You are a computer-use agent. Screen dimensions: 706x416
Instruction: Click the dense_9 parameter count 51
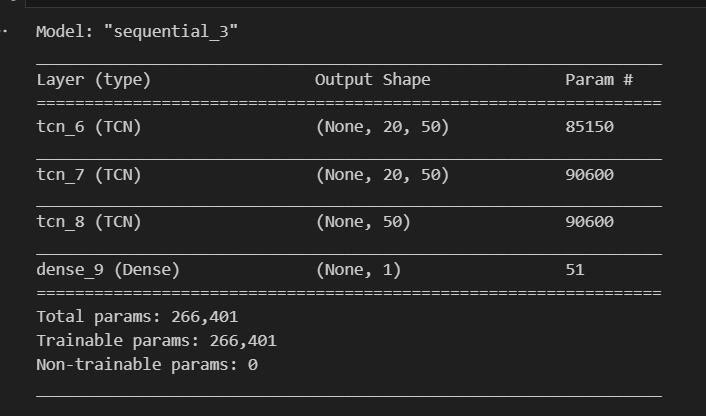(575, 270)
